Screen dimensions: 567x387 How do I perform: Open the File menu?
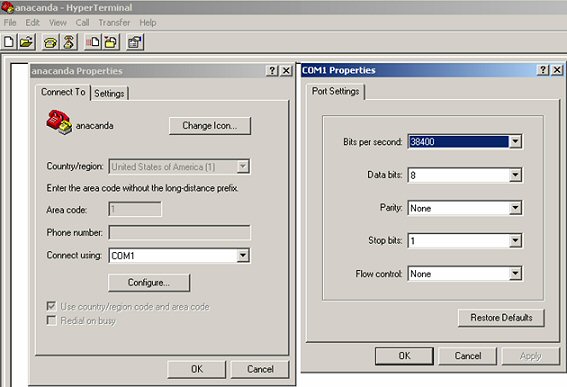[10, 22]
